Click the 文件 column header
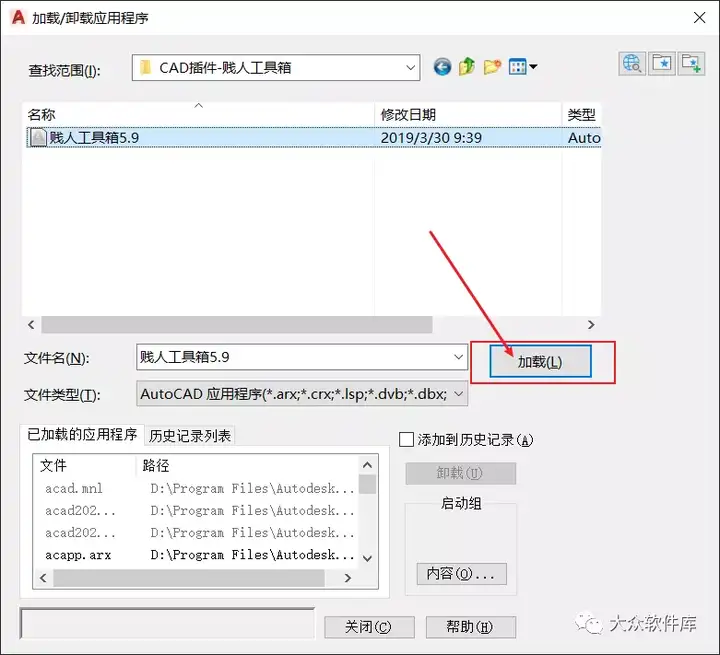Screen dimensions: 720x655 (x=85, y=466)
